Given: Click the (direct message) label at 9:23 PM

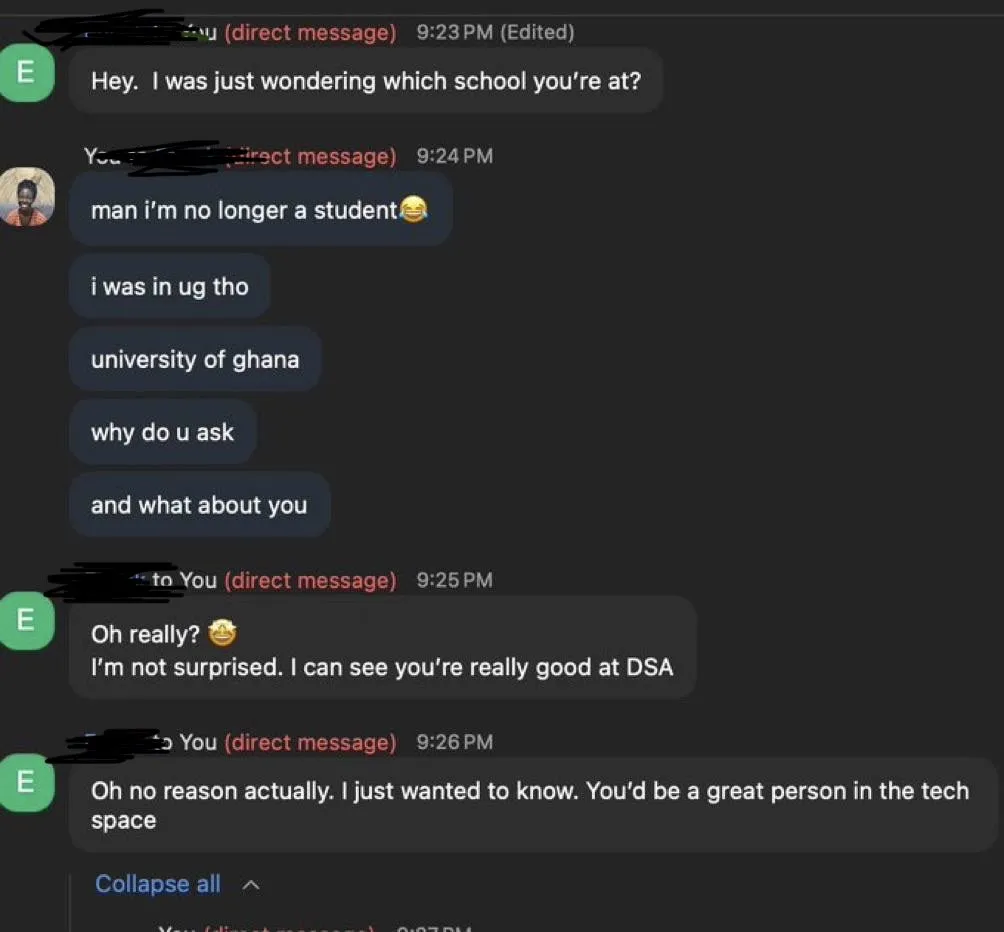Looking at the screenshot, I should pyautogui.click(x=311, y=32).
